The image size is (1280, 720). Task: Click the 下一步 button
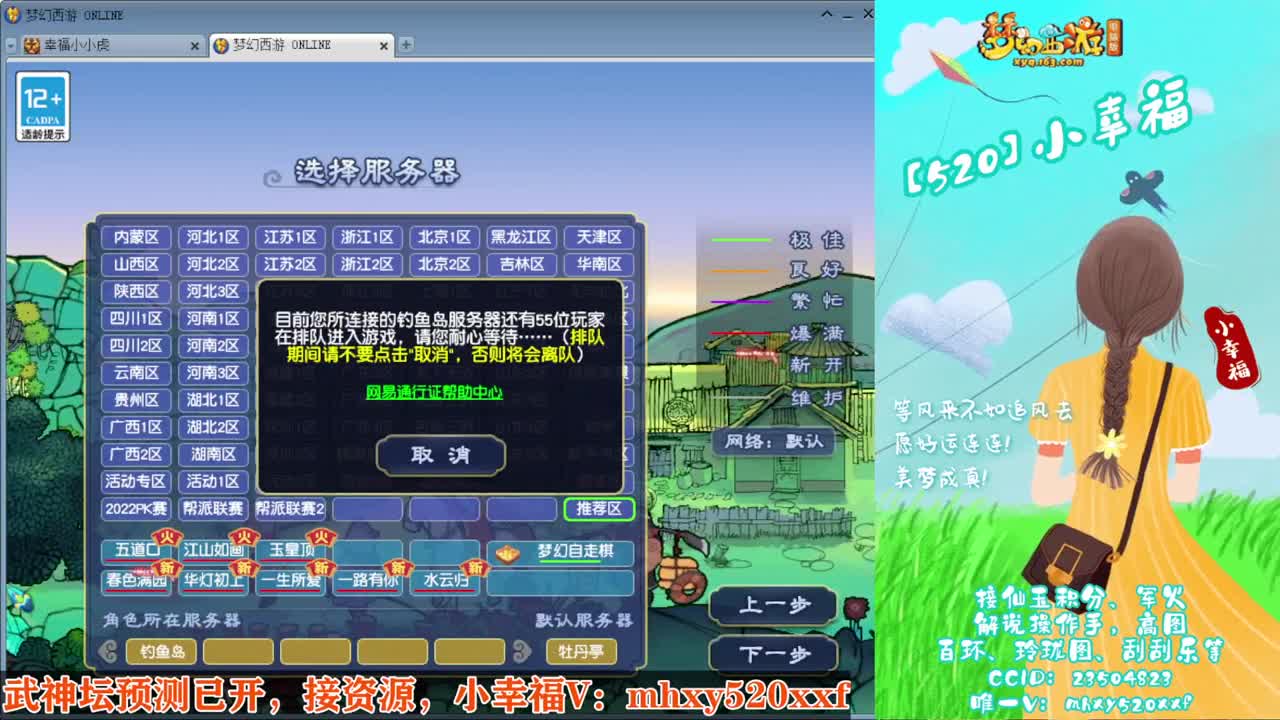(773, 655)
